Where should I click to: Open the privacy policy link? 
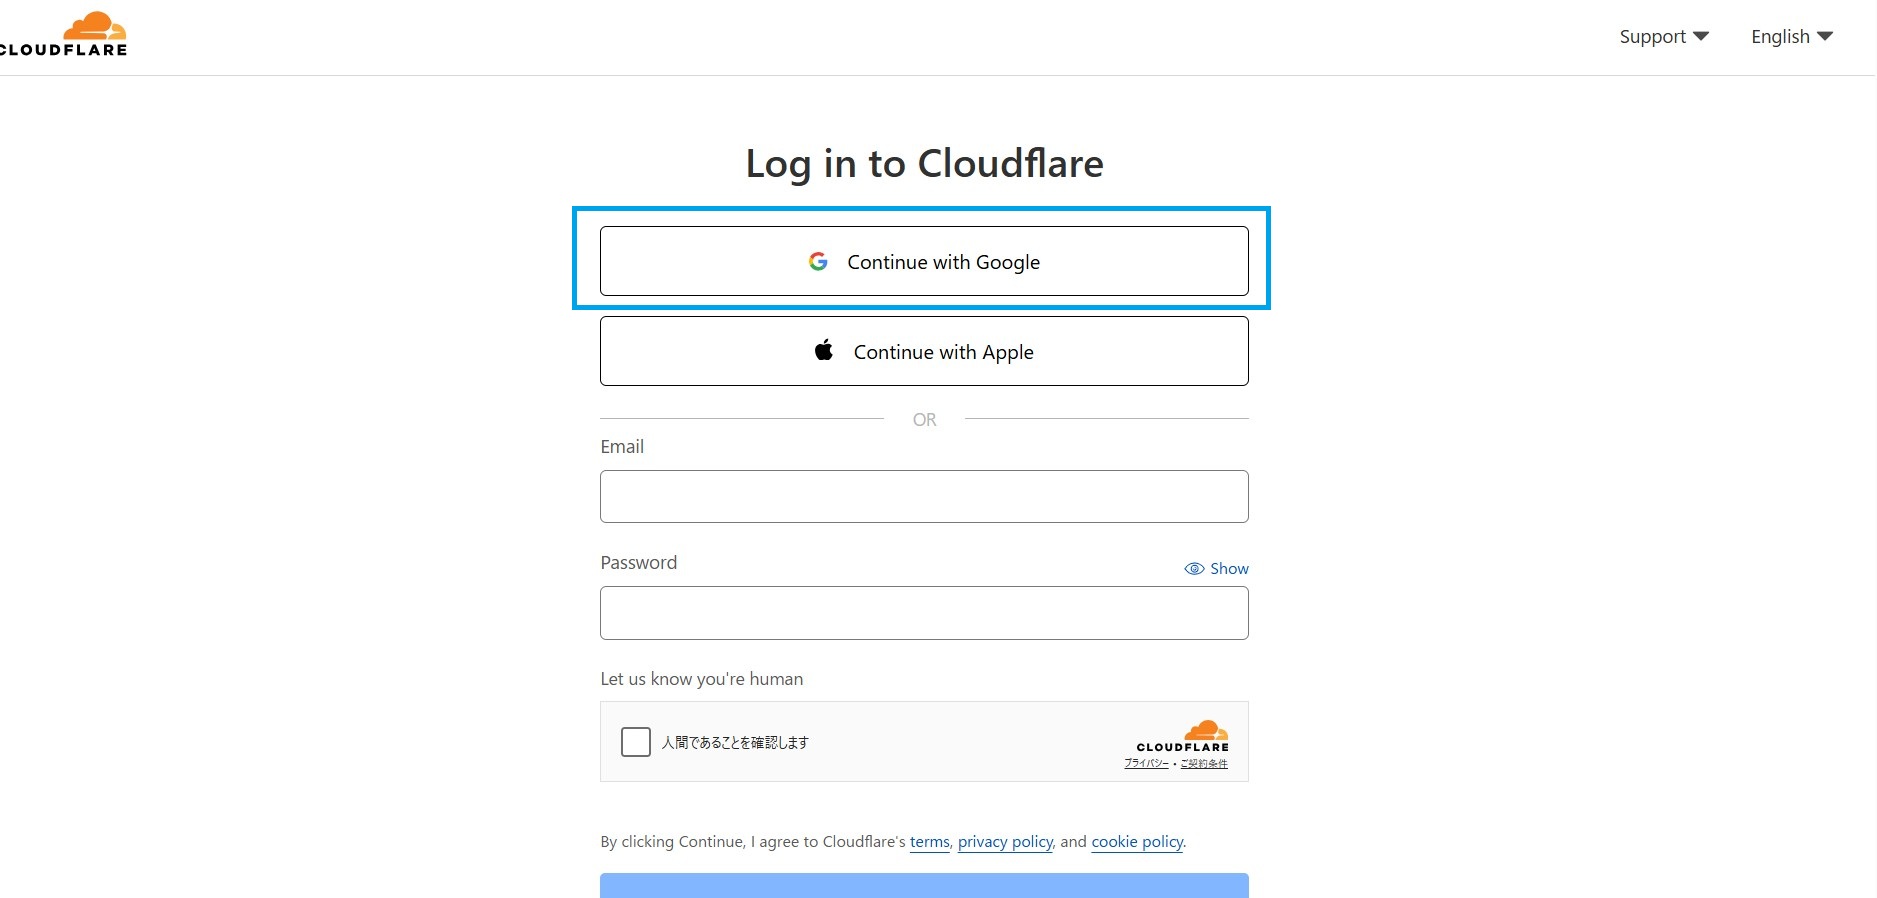pyautogui.click(x=1005, y=842)
